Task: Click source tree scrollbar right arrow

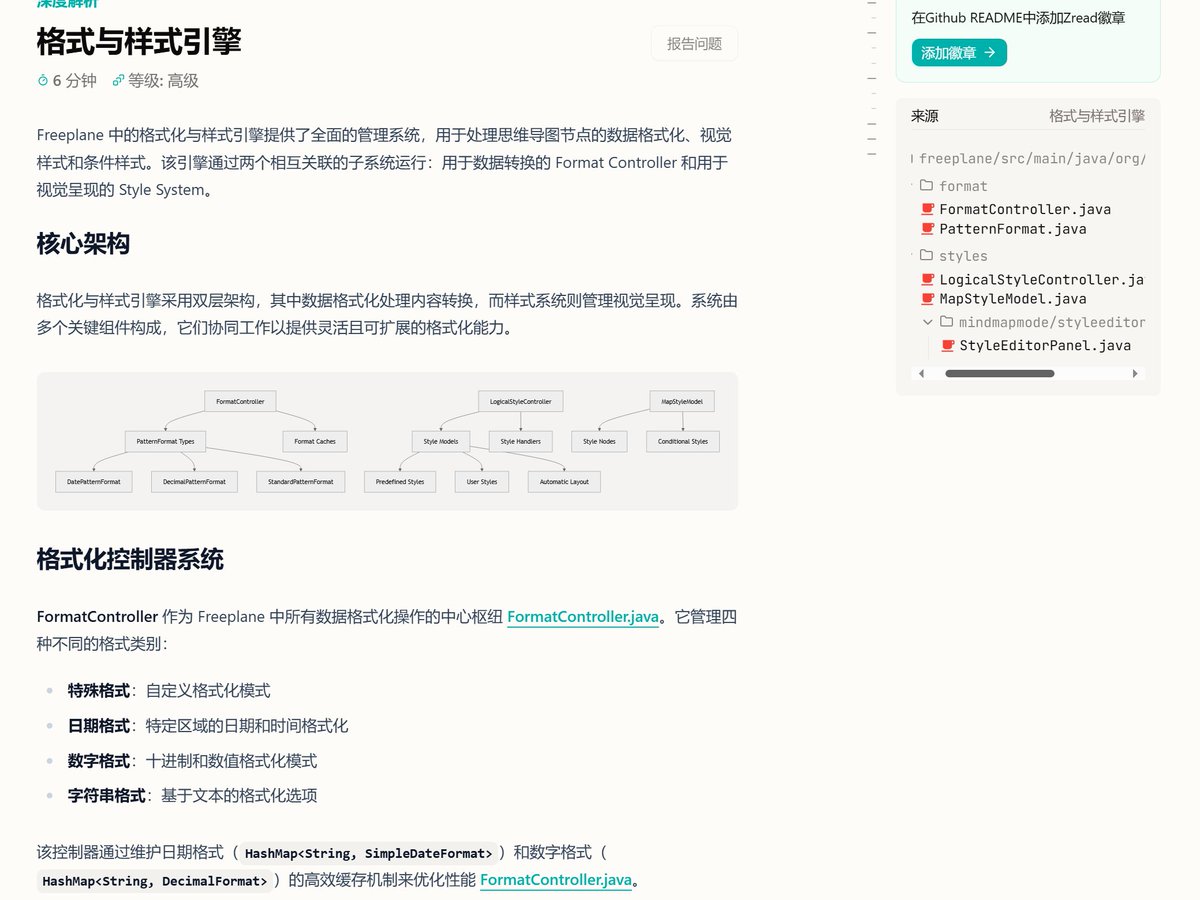Action: pos(1135,373)
